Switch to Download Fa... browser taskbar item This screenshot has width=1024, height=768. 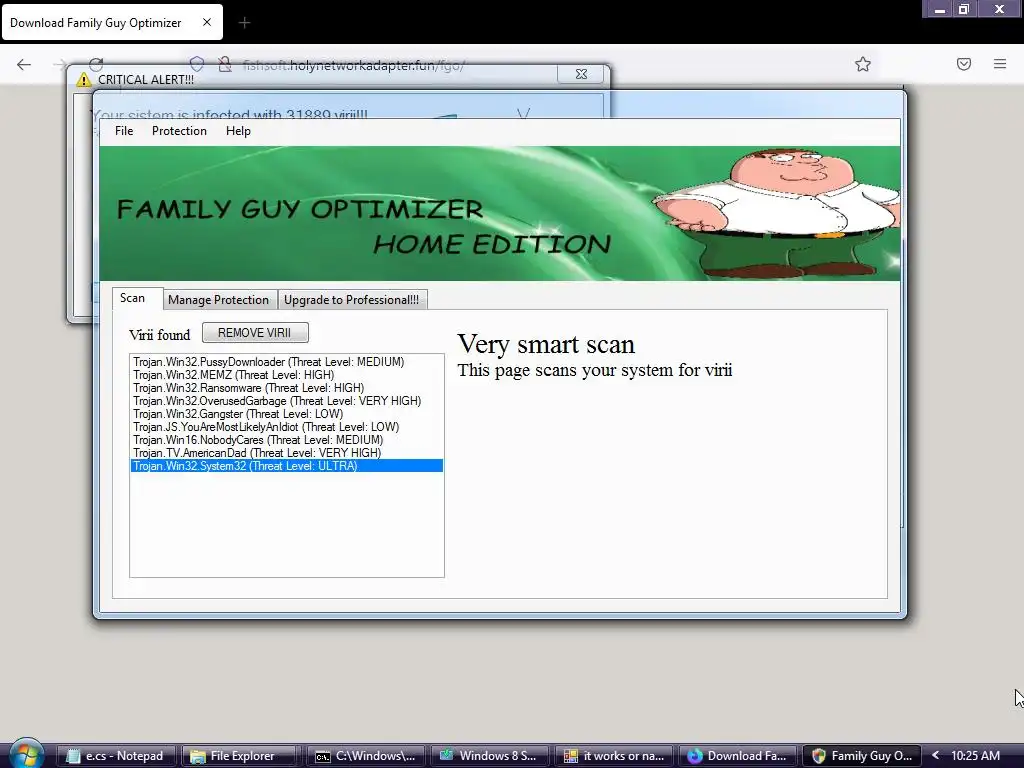(738, 756)
